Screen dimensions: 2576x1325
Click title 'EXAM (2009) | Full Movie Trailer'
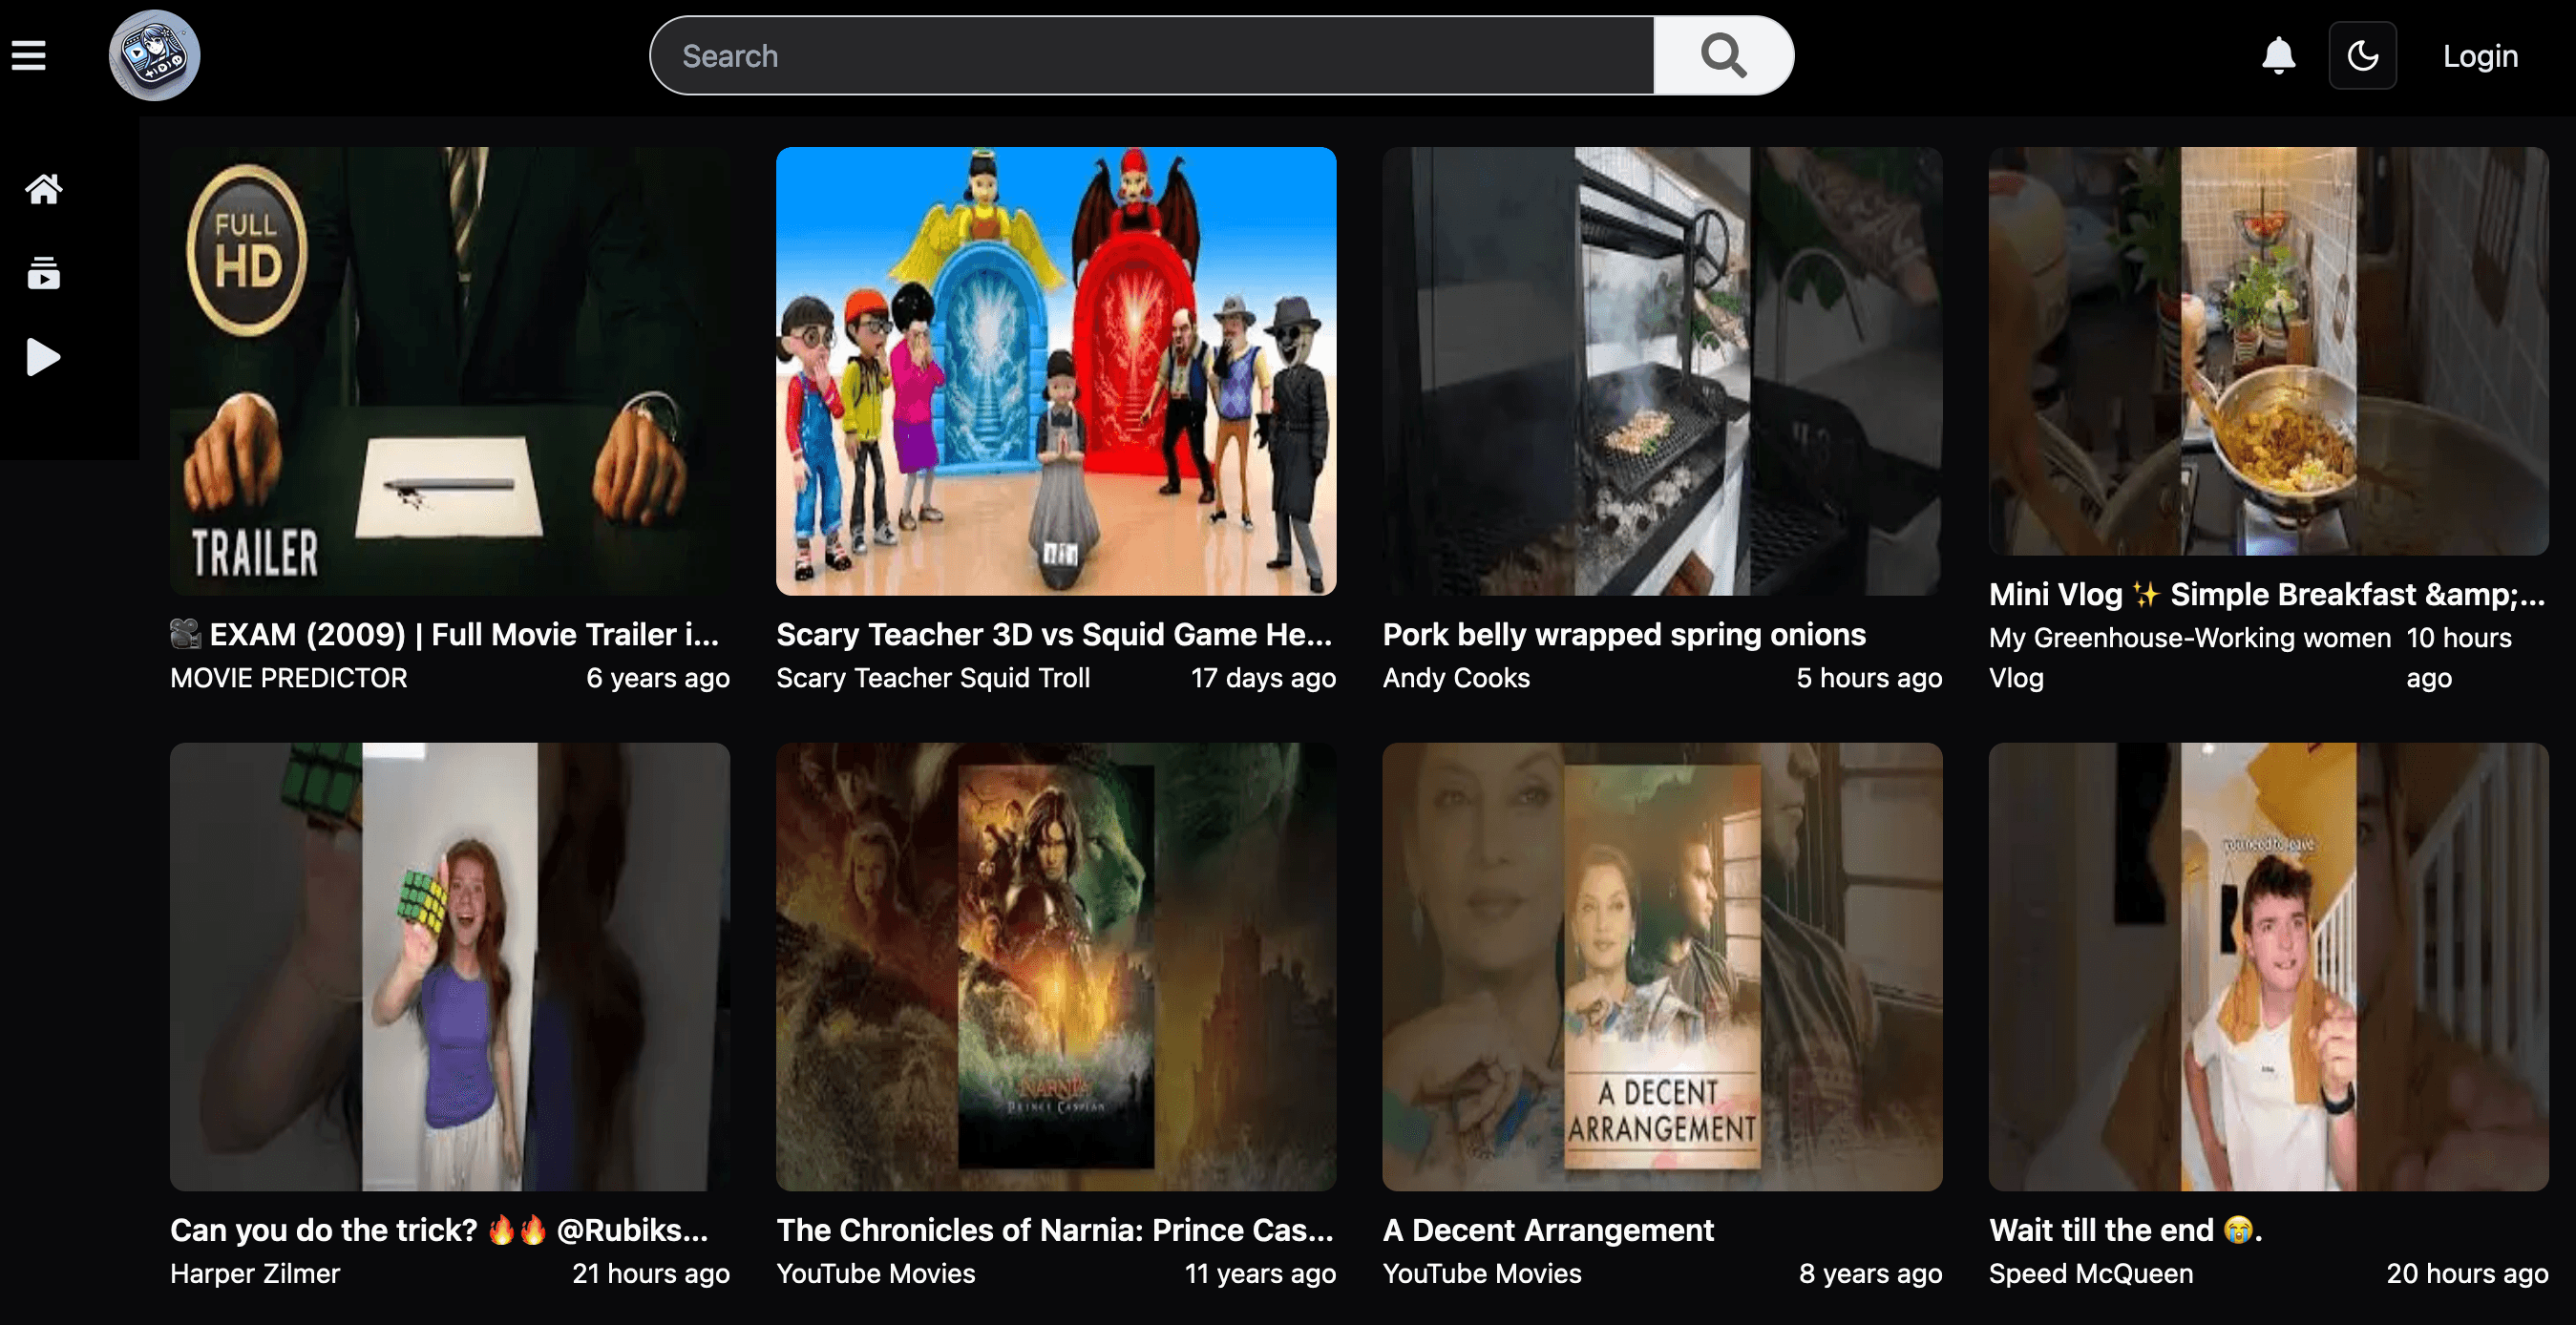point(445,634)
